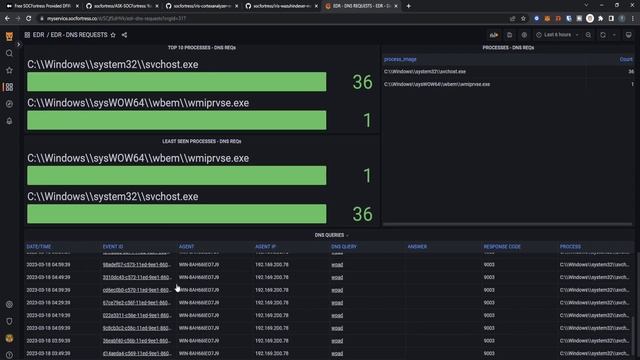This screenshot has width=640, height=360.
Task: Click the EDR - DNS REQUESTS breadcrumb title
Action: pyautogui.click(x=79, y=35)
